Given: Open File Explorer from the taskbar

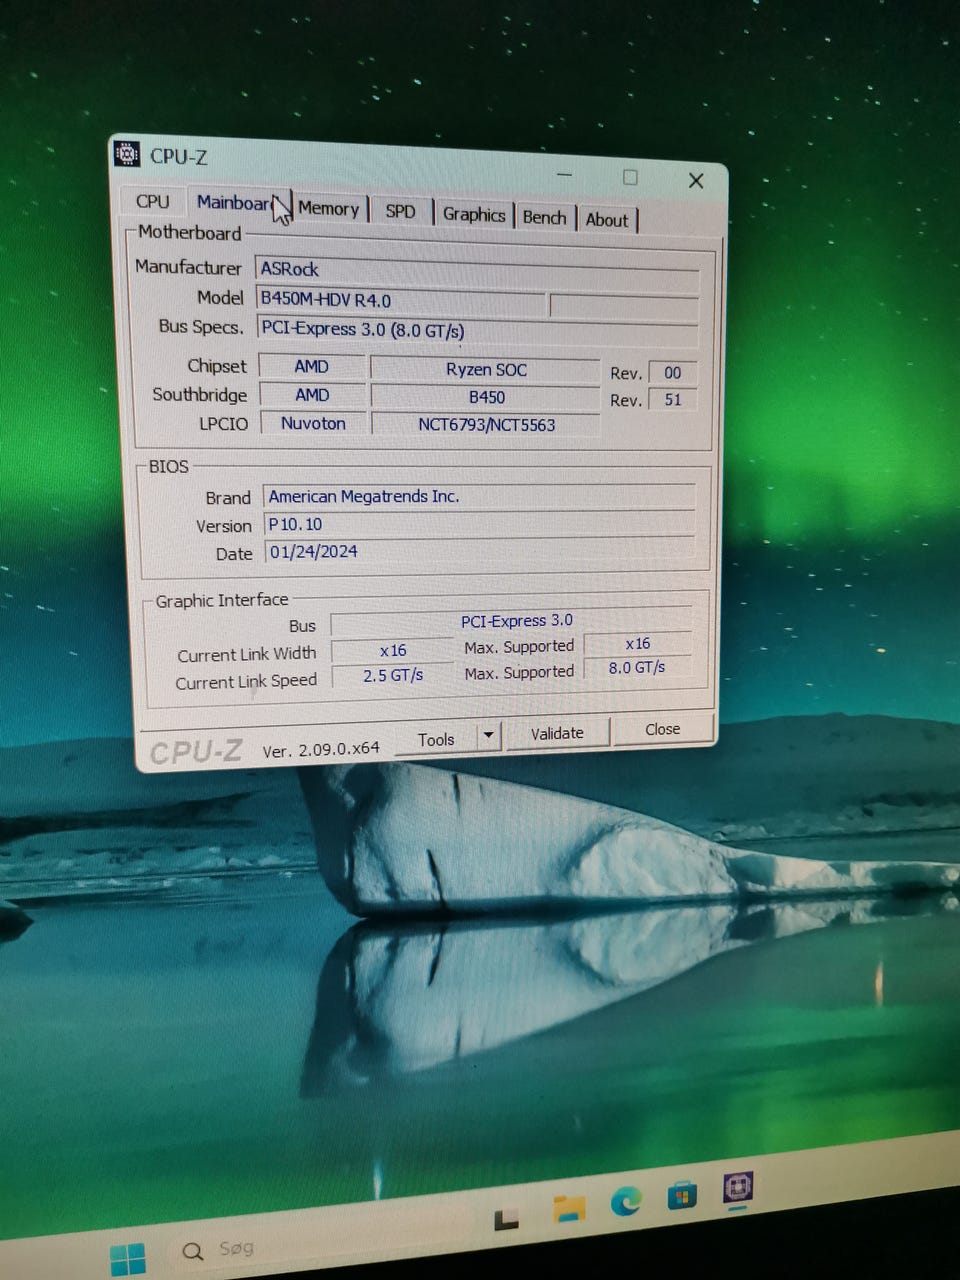Looking at the screenshot, I should point(569,1208).
